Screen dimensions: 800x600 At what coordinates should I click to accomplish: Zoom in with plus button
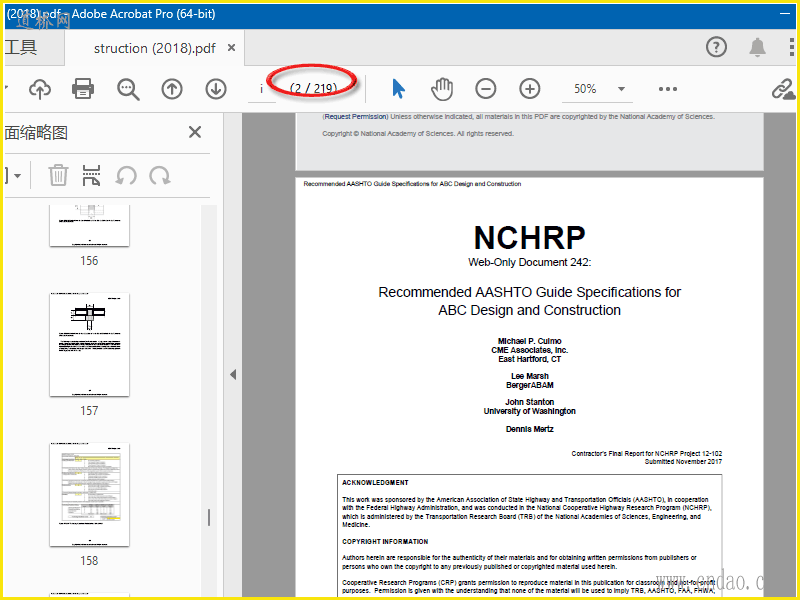click(530, 89)
